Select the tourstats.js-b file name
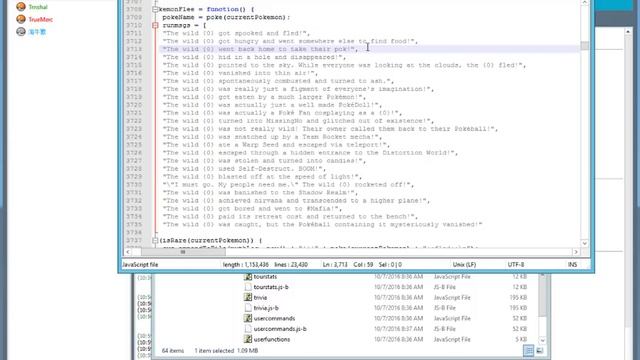Viewport: 640px width, 360px height. [271, 287]
